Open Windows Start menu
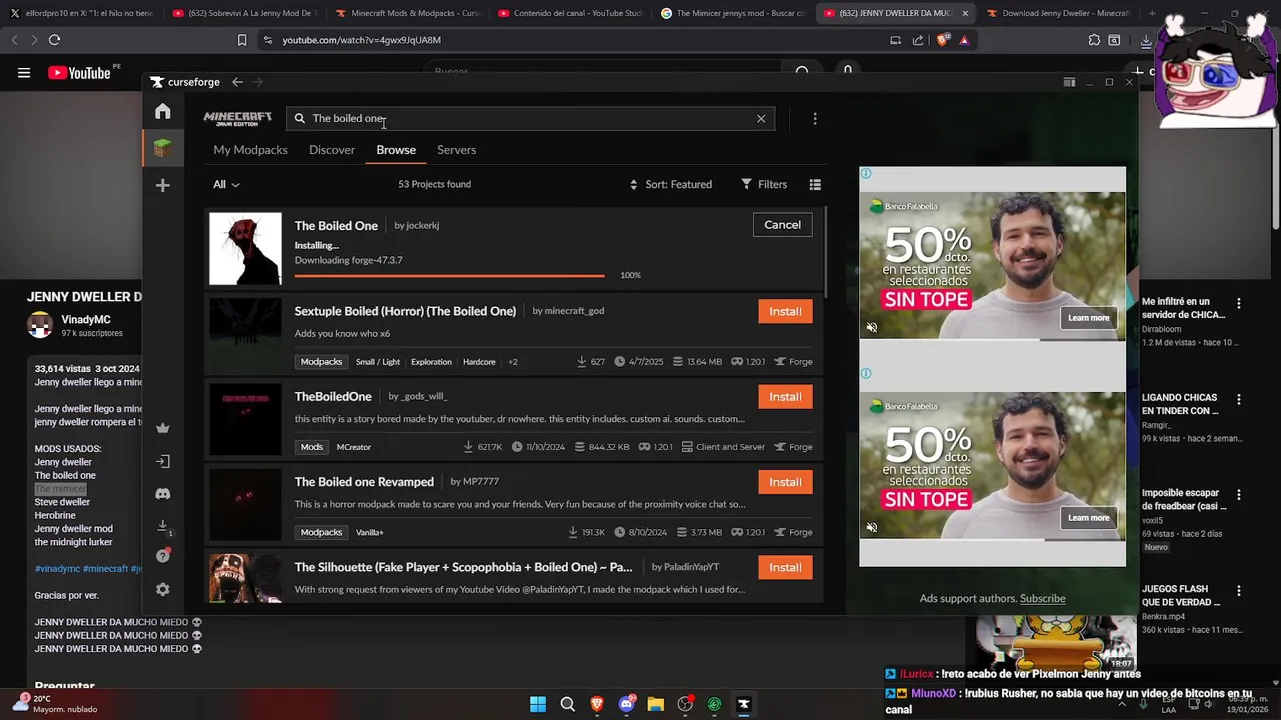This screenshot has height=720, width=1281. coord(538,704)
